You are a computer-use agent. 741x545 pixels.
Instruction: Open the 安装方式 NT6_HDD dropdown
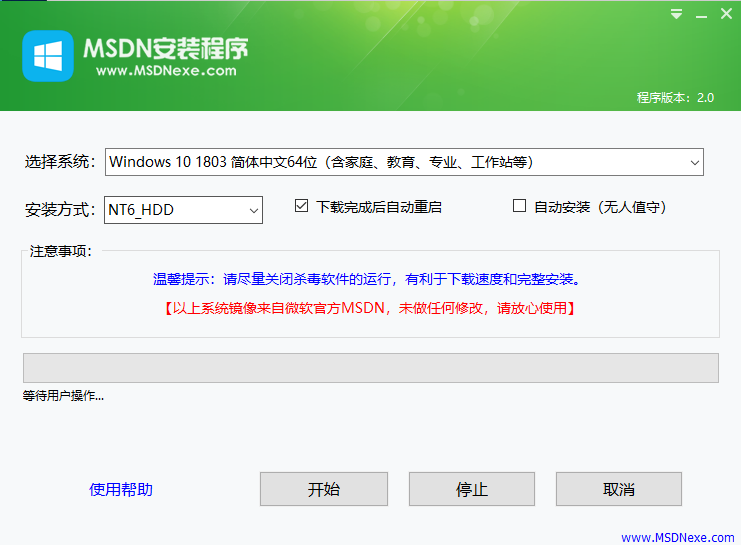pos(183,210)
